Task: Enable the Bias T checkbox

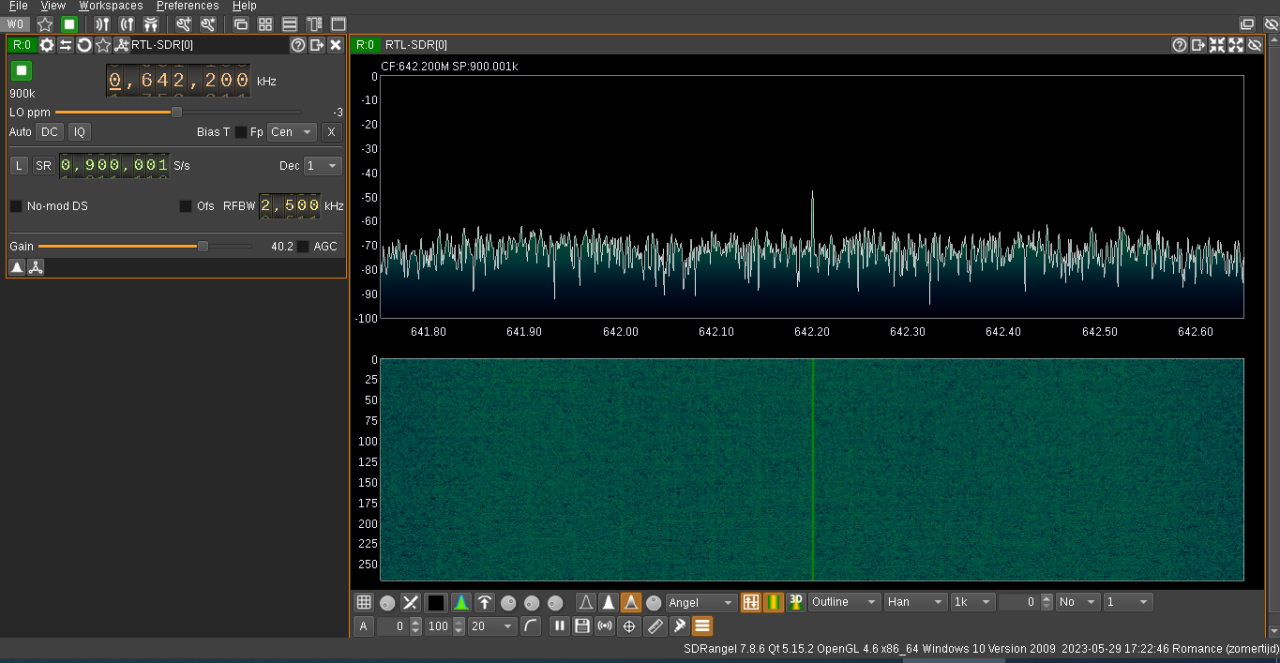Action: point(241,132)
